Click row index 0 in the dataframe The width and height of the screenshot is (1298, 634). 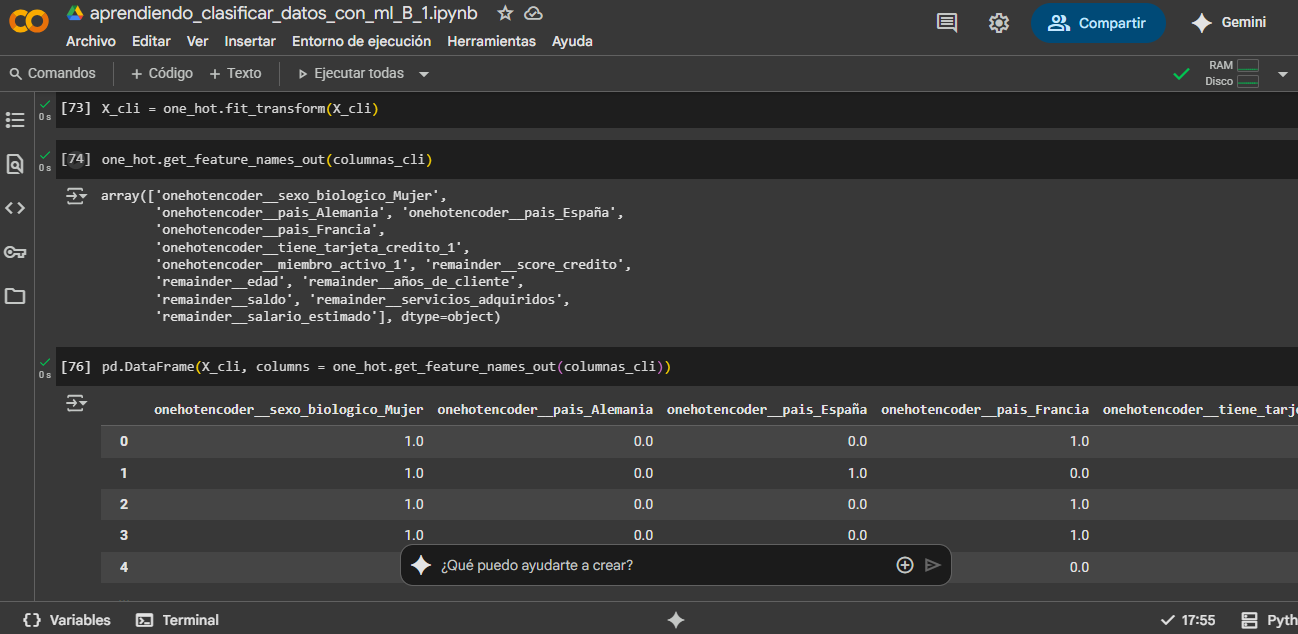(x=124, y=441)
